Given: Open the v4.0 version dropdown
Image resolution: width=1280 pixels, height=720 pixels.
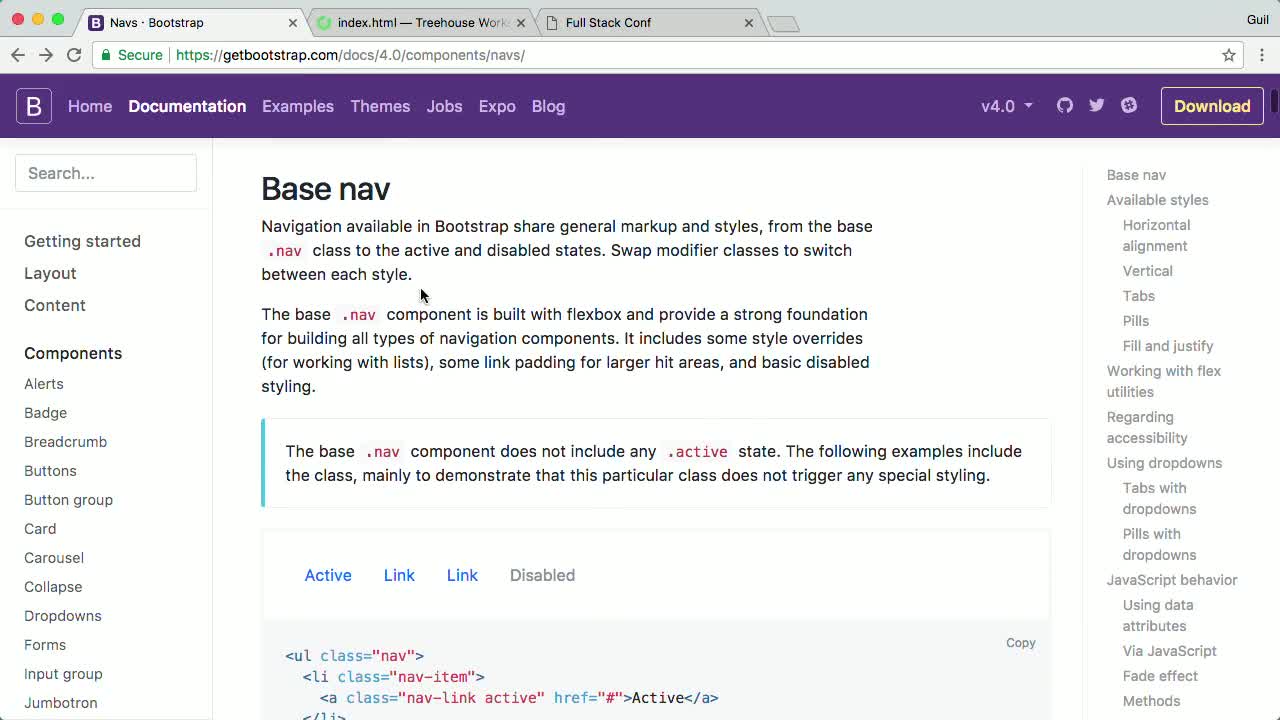Looking at the screenshot, I should click(1005, 105).
